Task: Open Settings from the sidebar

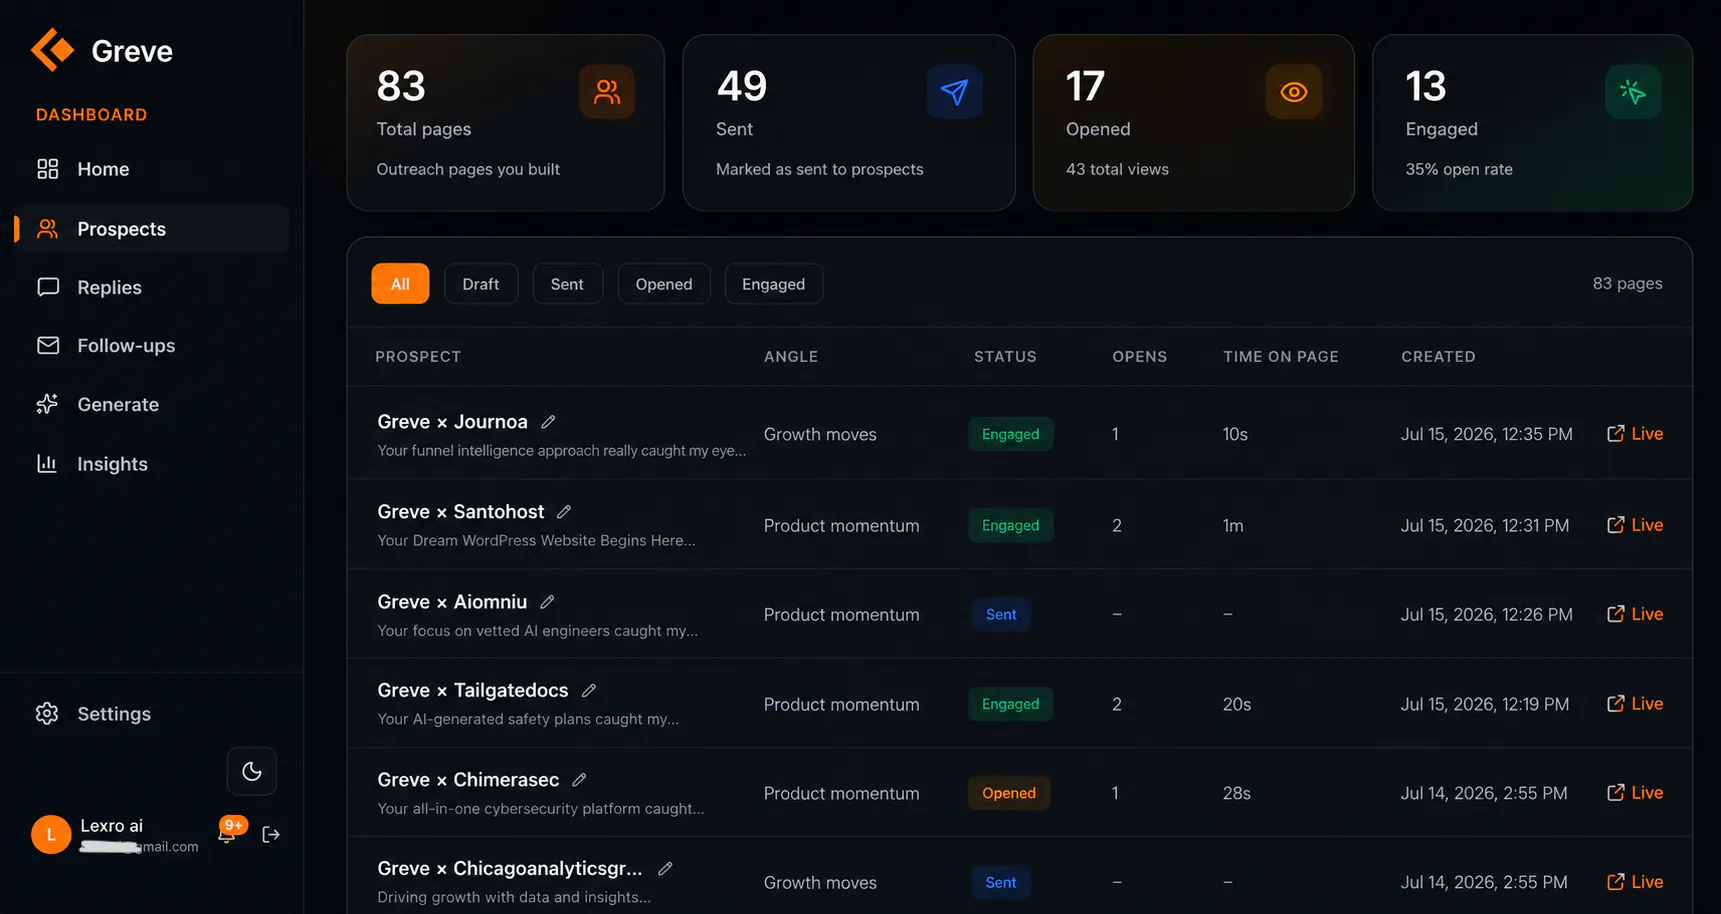Action: tap(93, 714)
